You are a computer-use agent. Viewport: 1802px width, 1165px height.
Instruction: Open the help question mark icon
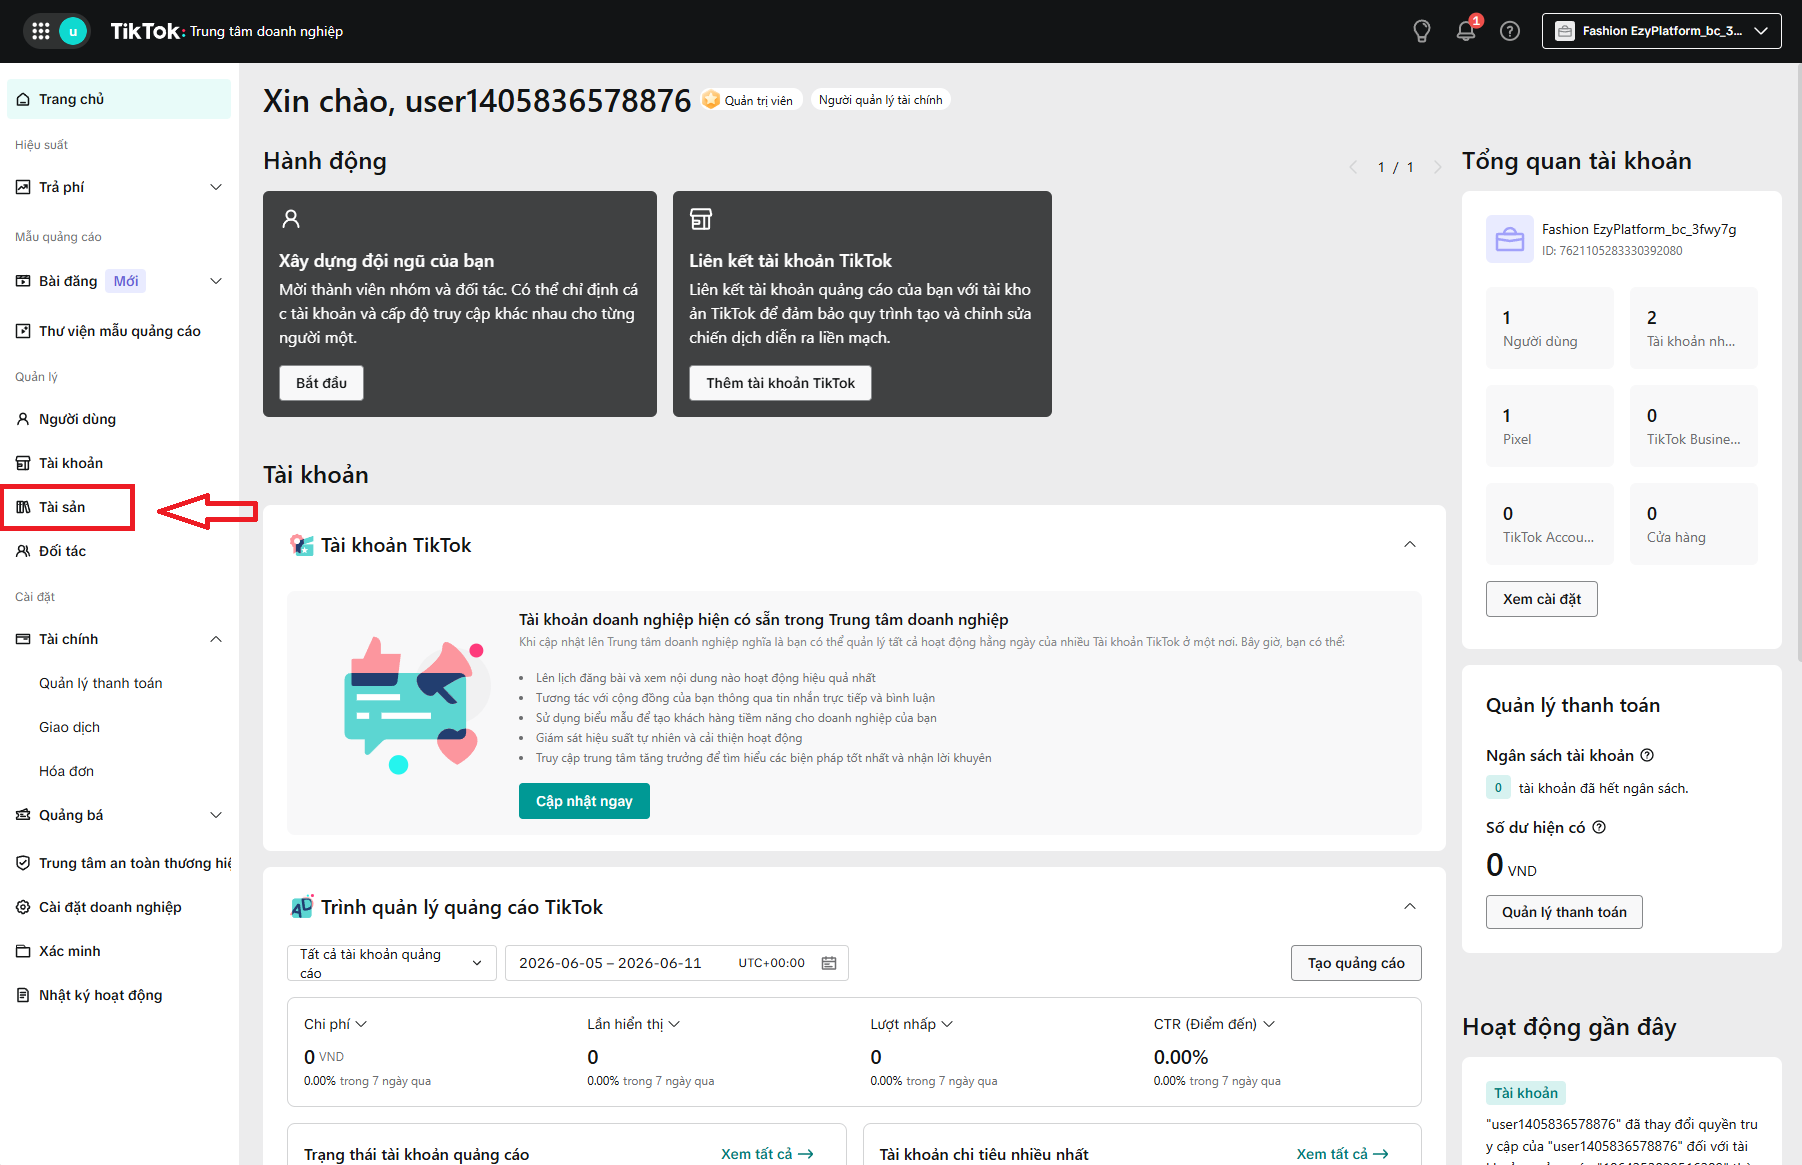[x=1510, y=31]
